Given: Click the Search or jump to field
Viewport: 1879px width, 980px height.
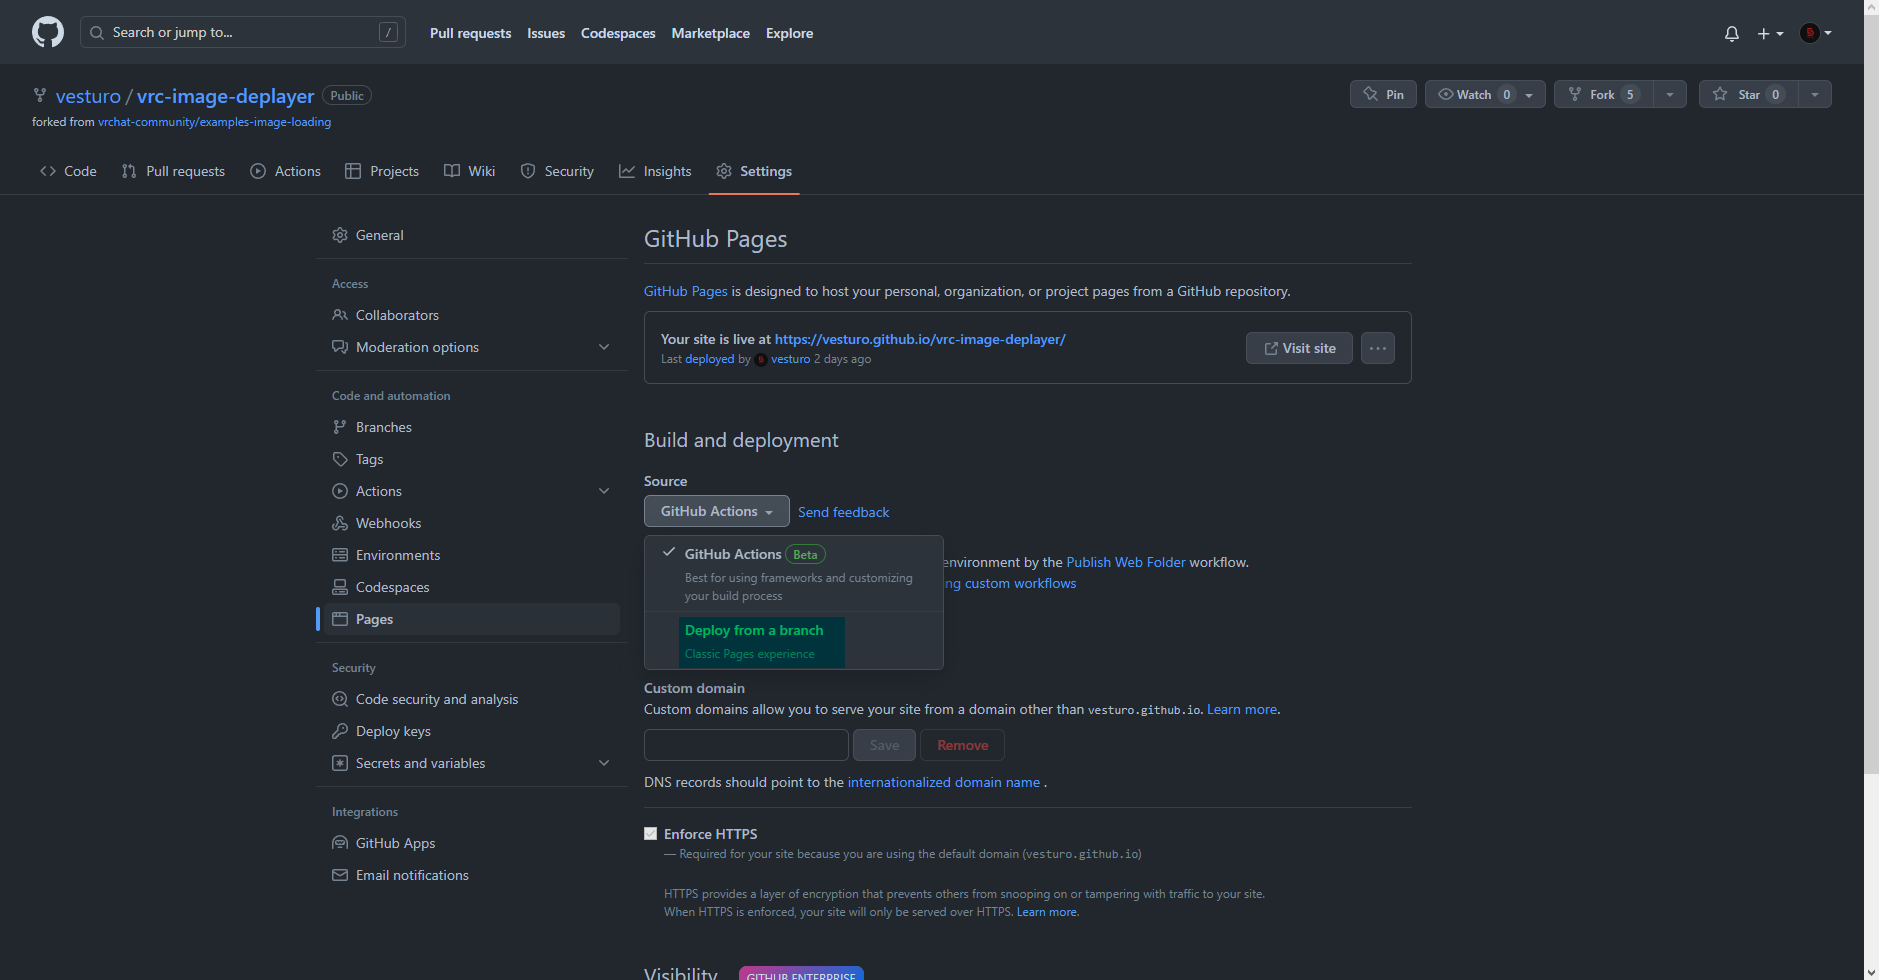Looking at the screenshot, I should tap(243, 32).
